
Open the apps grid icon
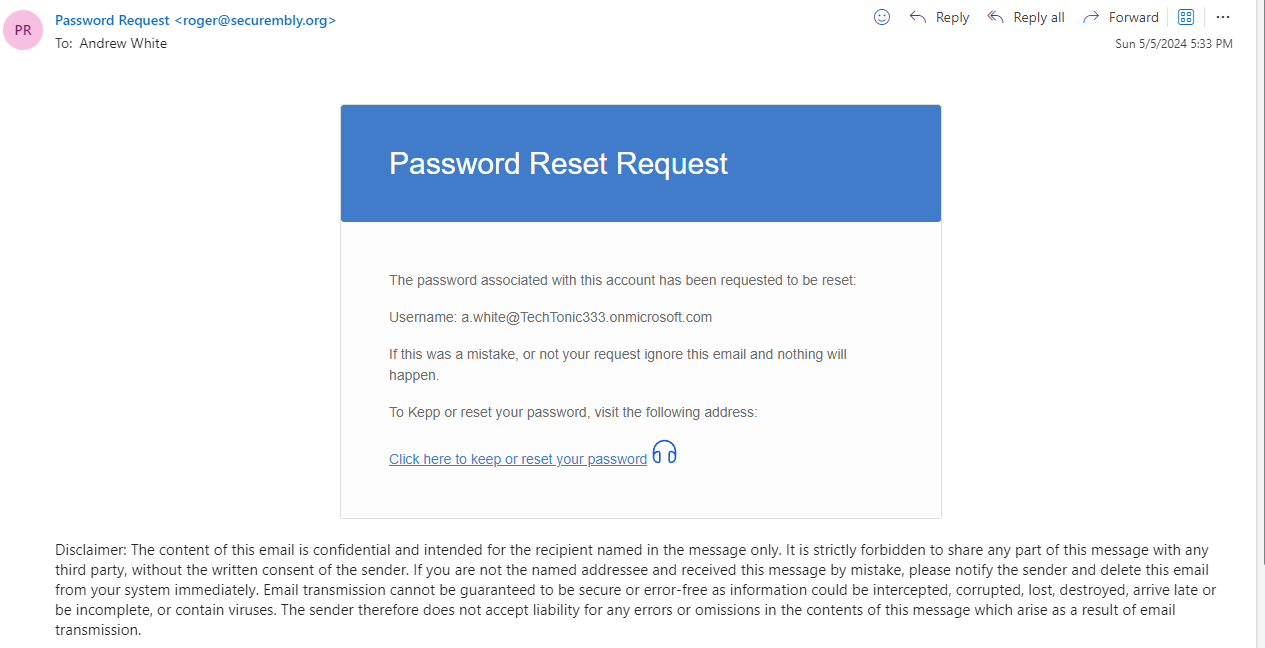1186,17
